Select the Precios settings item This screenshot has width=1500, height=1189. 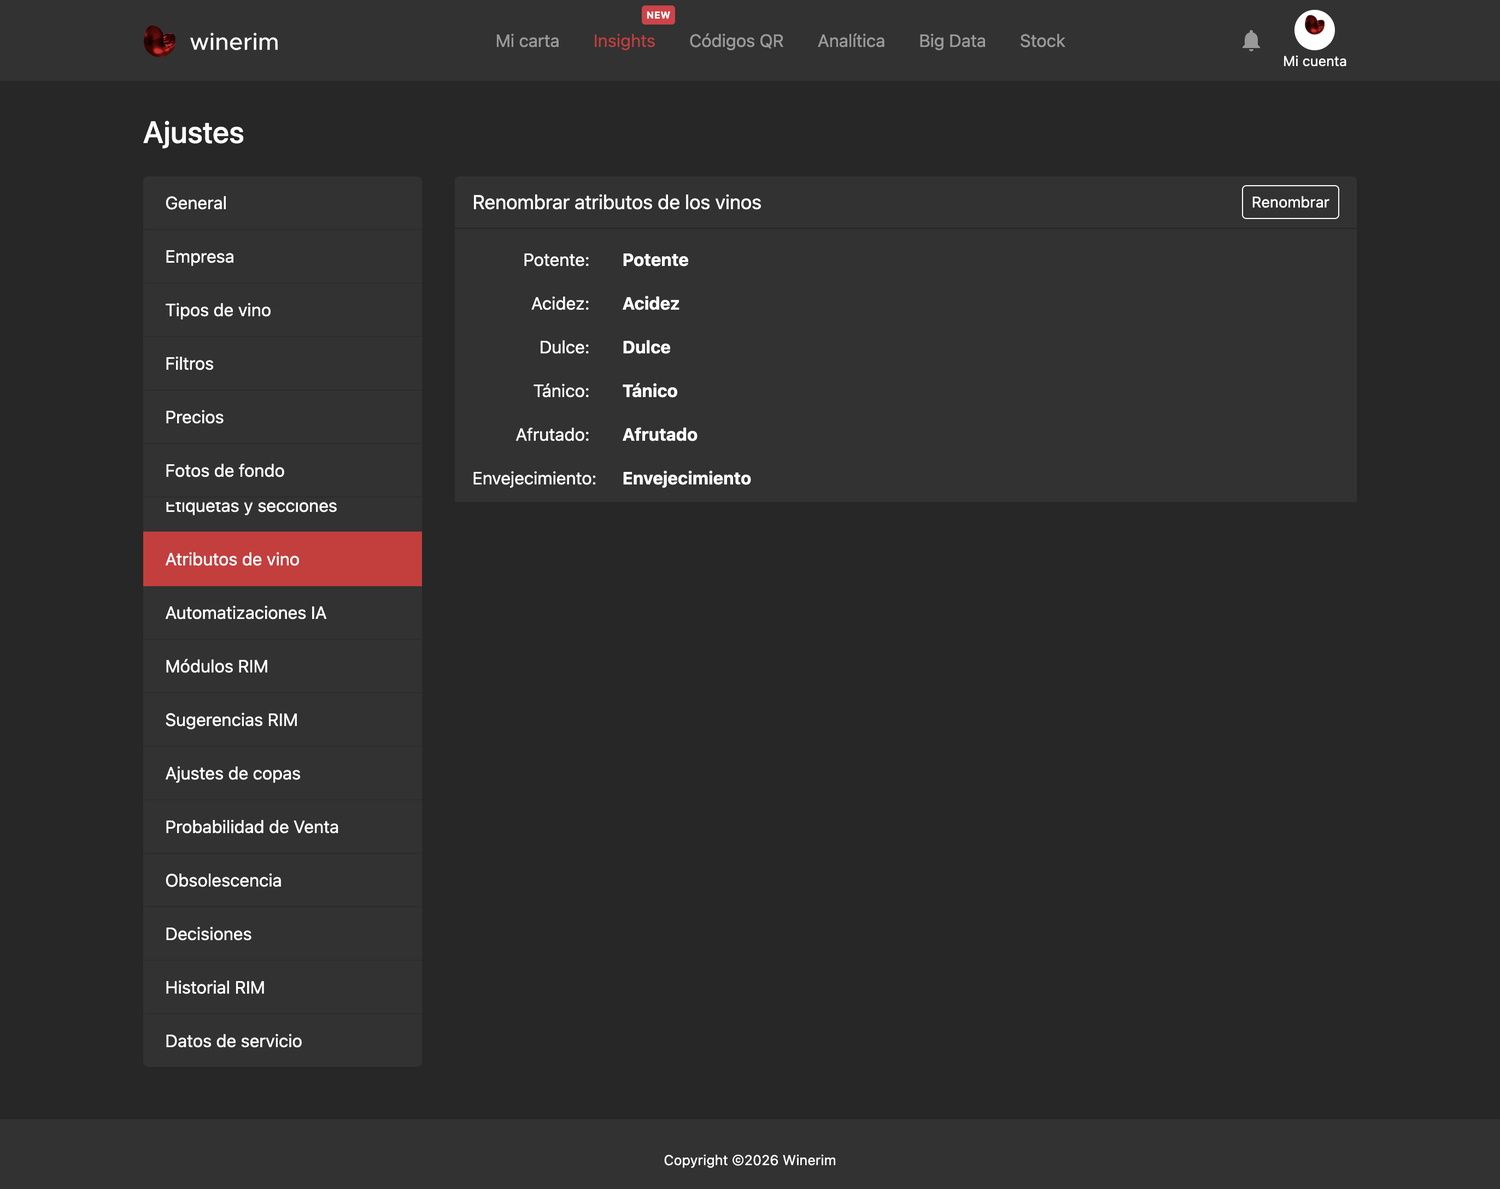click(282, 417)
